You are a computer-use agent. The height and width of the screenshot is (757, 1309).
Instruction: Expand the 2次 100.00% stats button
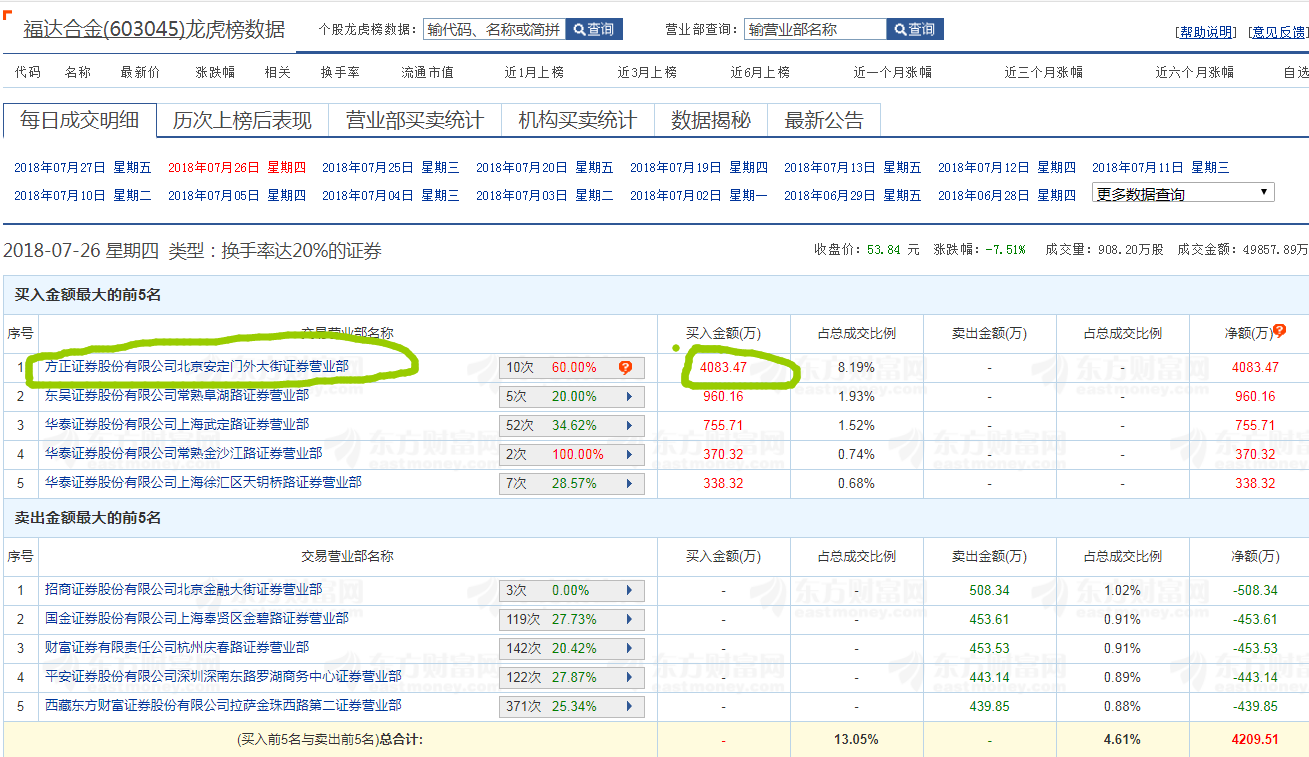(x=572, y=455)
